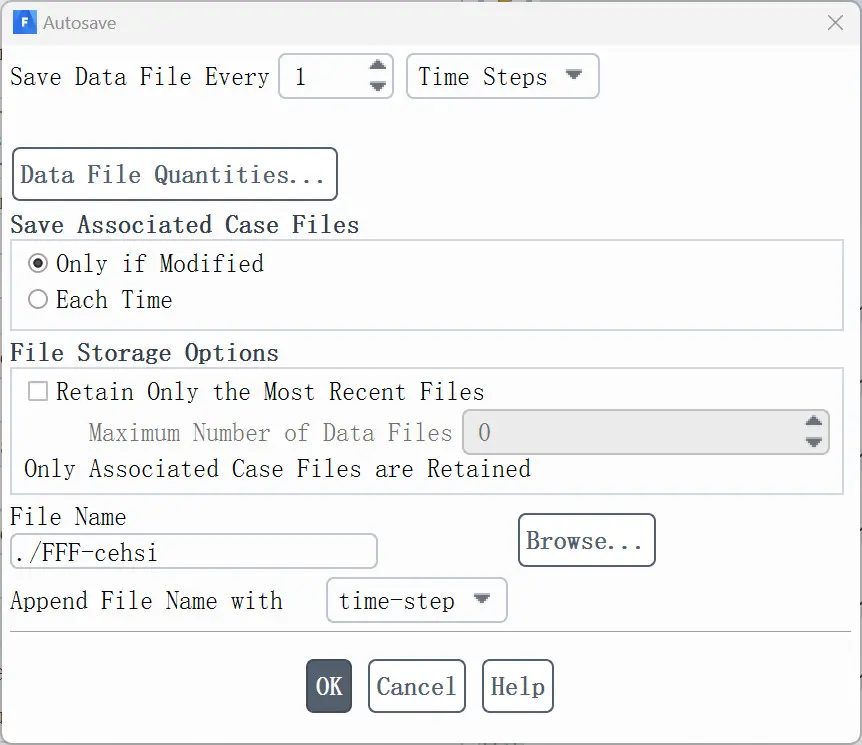Viewport: 862px width, 745px height.
Task: Click the File Name text field
Action: click(x=194, y=551)
